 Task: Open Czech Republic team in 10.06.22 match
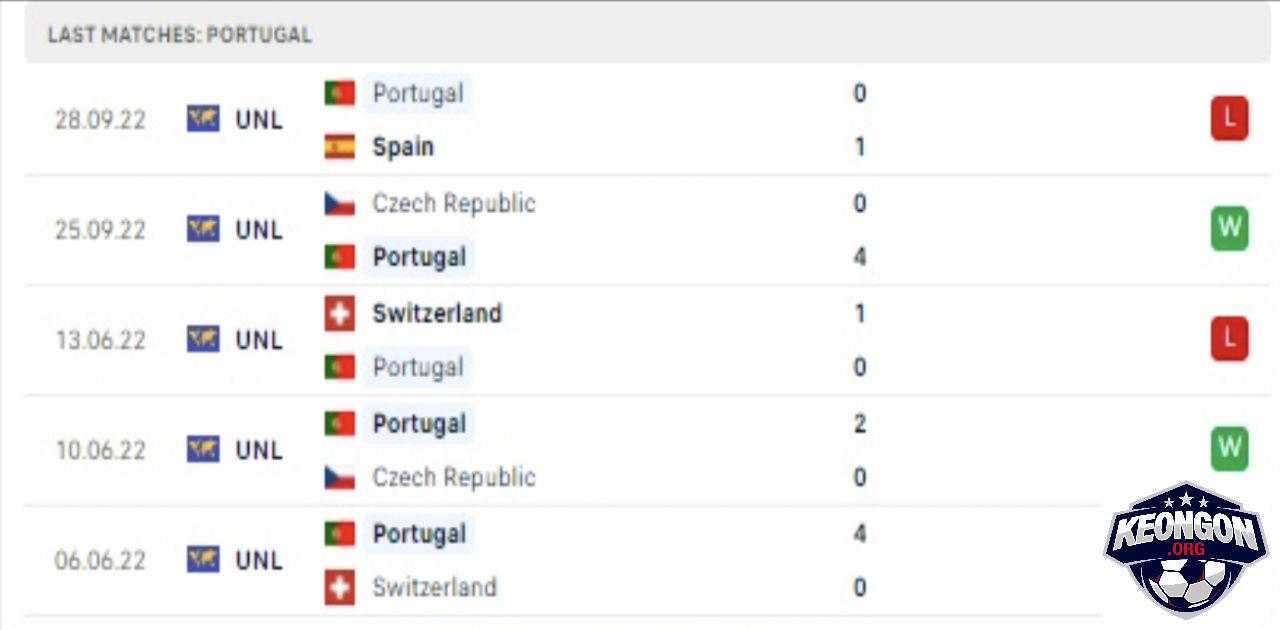pyautogui.click(x=454, y=478)
